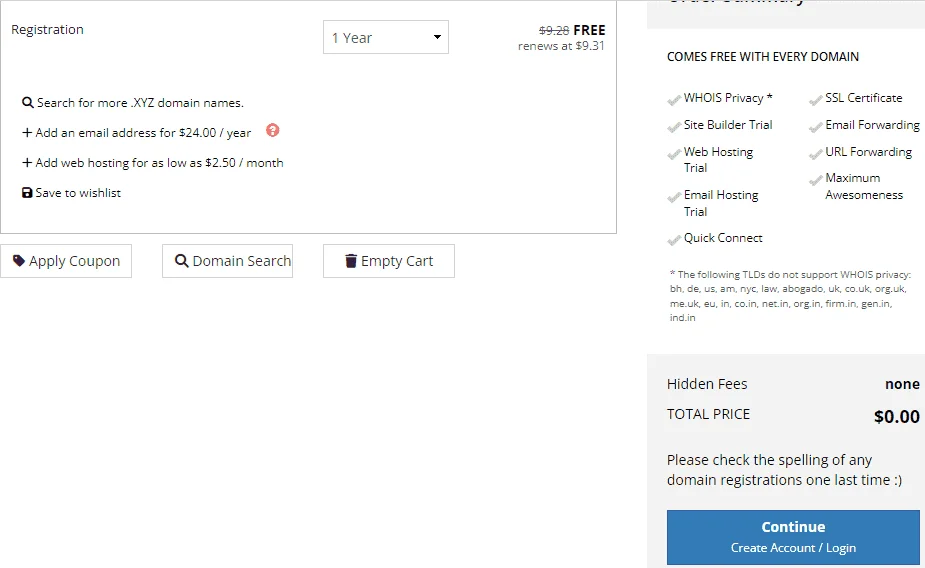This screenshot has height=568, width=925.
Task: Click the SSL Certificate text
Action: coord(864,98)
